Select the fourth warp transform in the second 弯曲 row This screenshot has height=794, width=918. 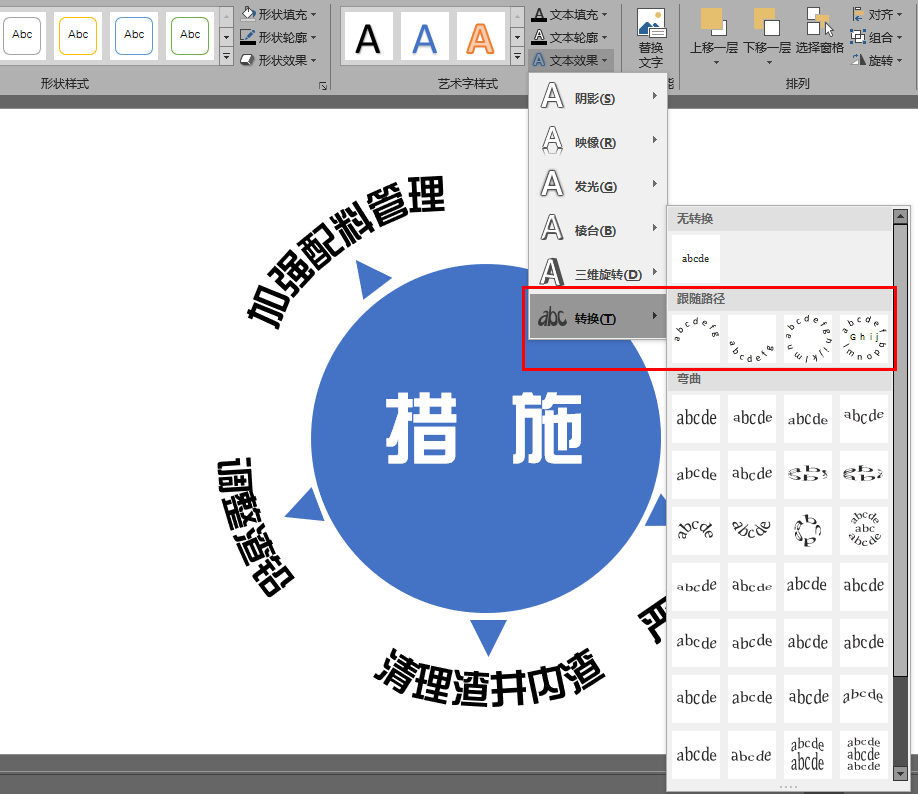[864, 474]
